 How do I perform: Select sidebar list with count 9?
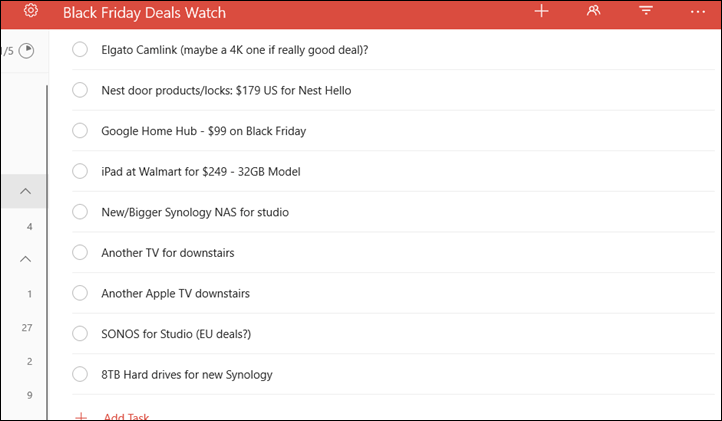29,395
